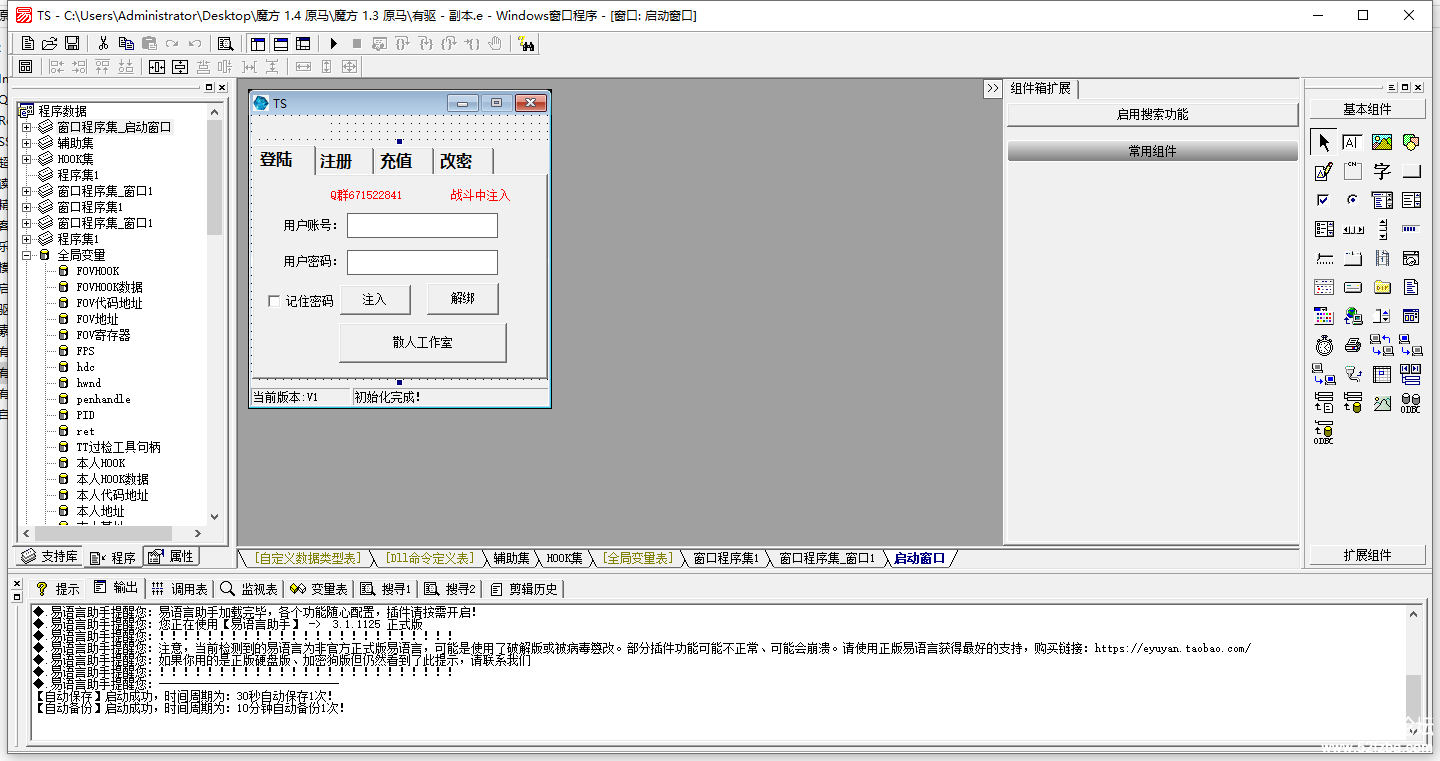Select the picture box component icon
Image resolution: width=1440 pixels, height=761 pixels.
1382,142
